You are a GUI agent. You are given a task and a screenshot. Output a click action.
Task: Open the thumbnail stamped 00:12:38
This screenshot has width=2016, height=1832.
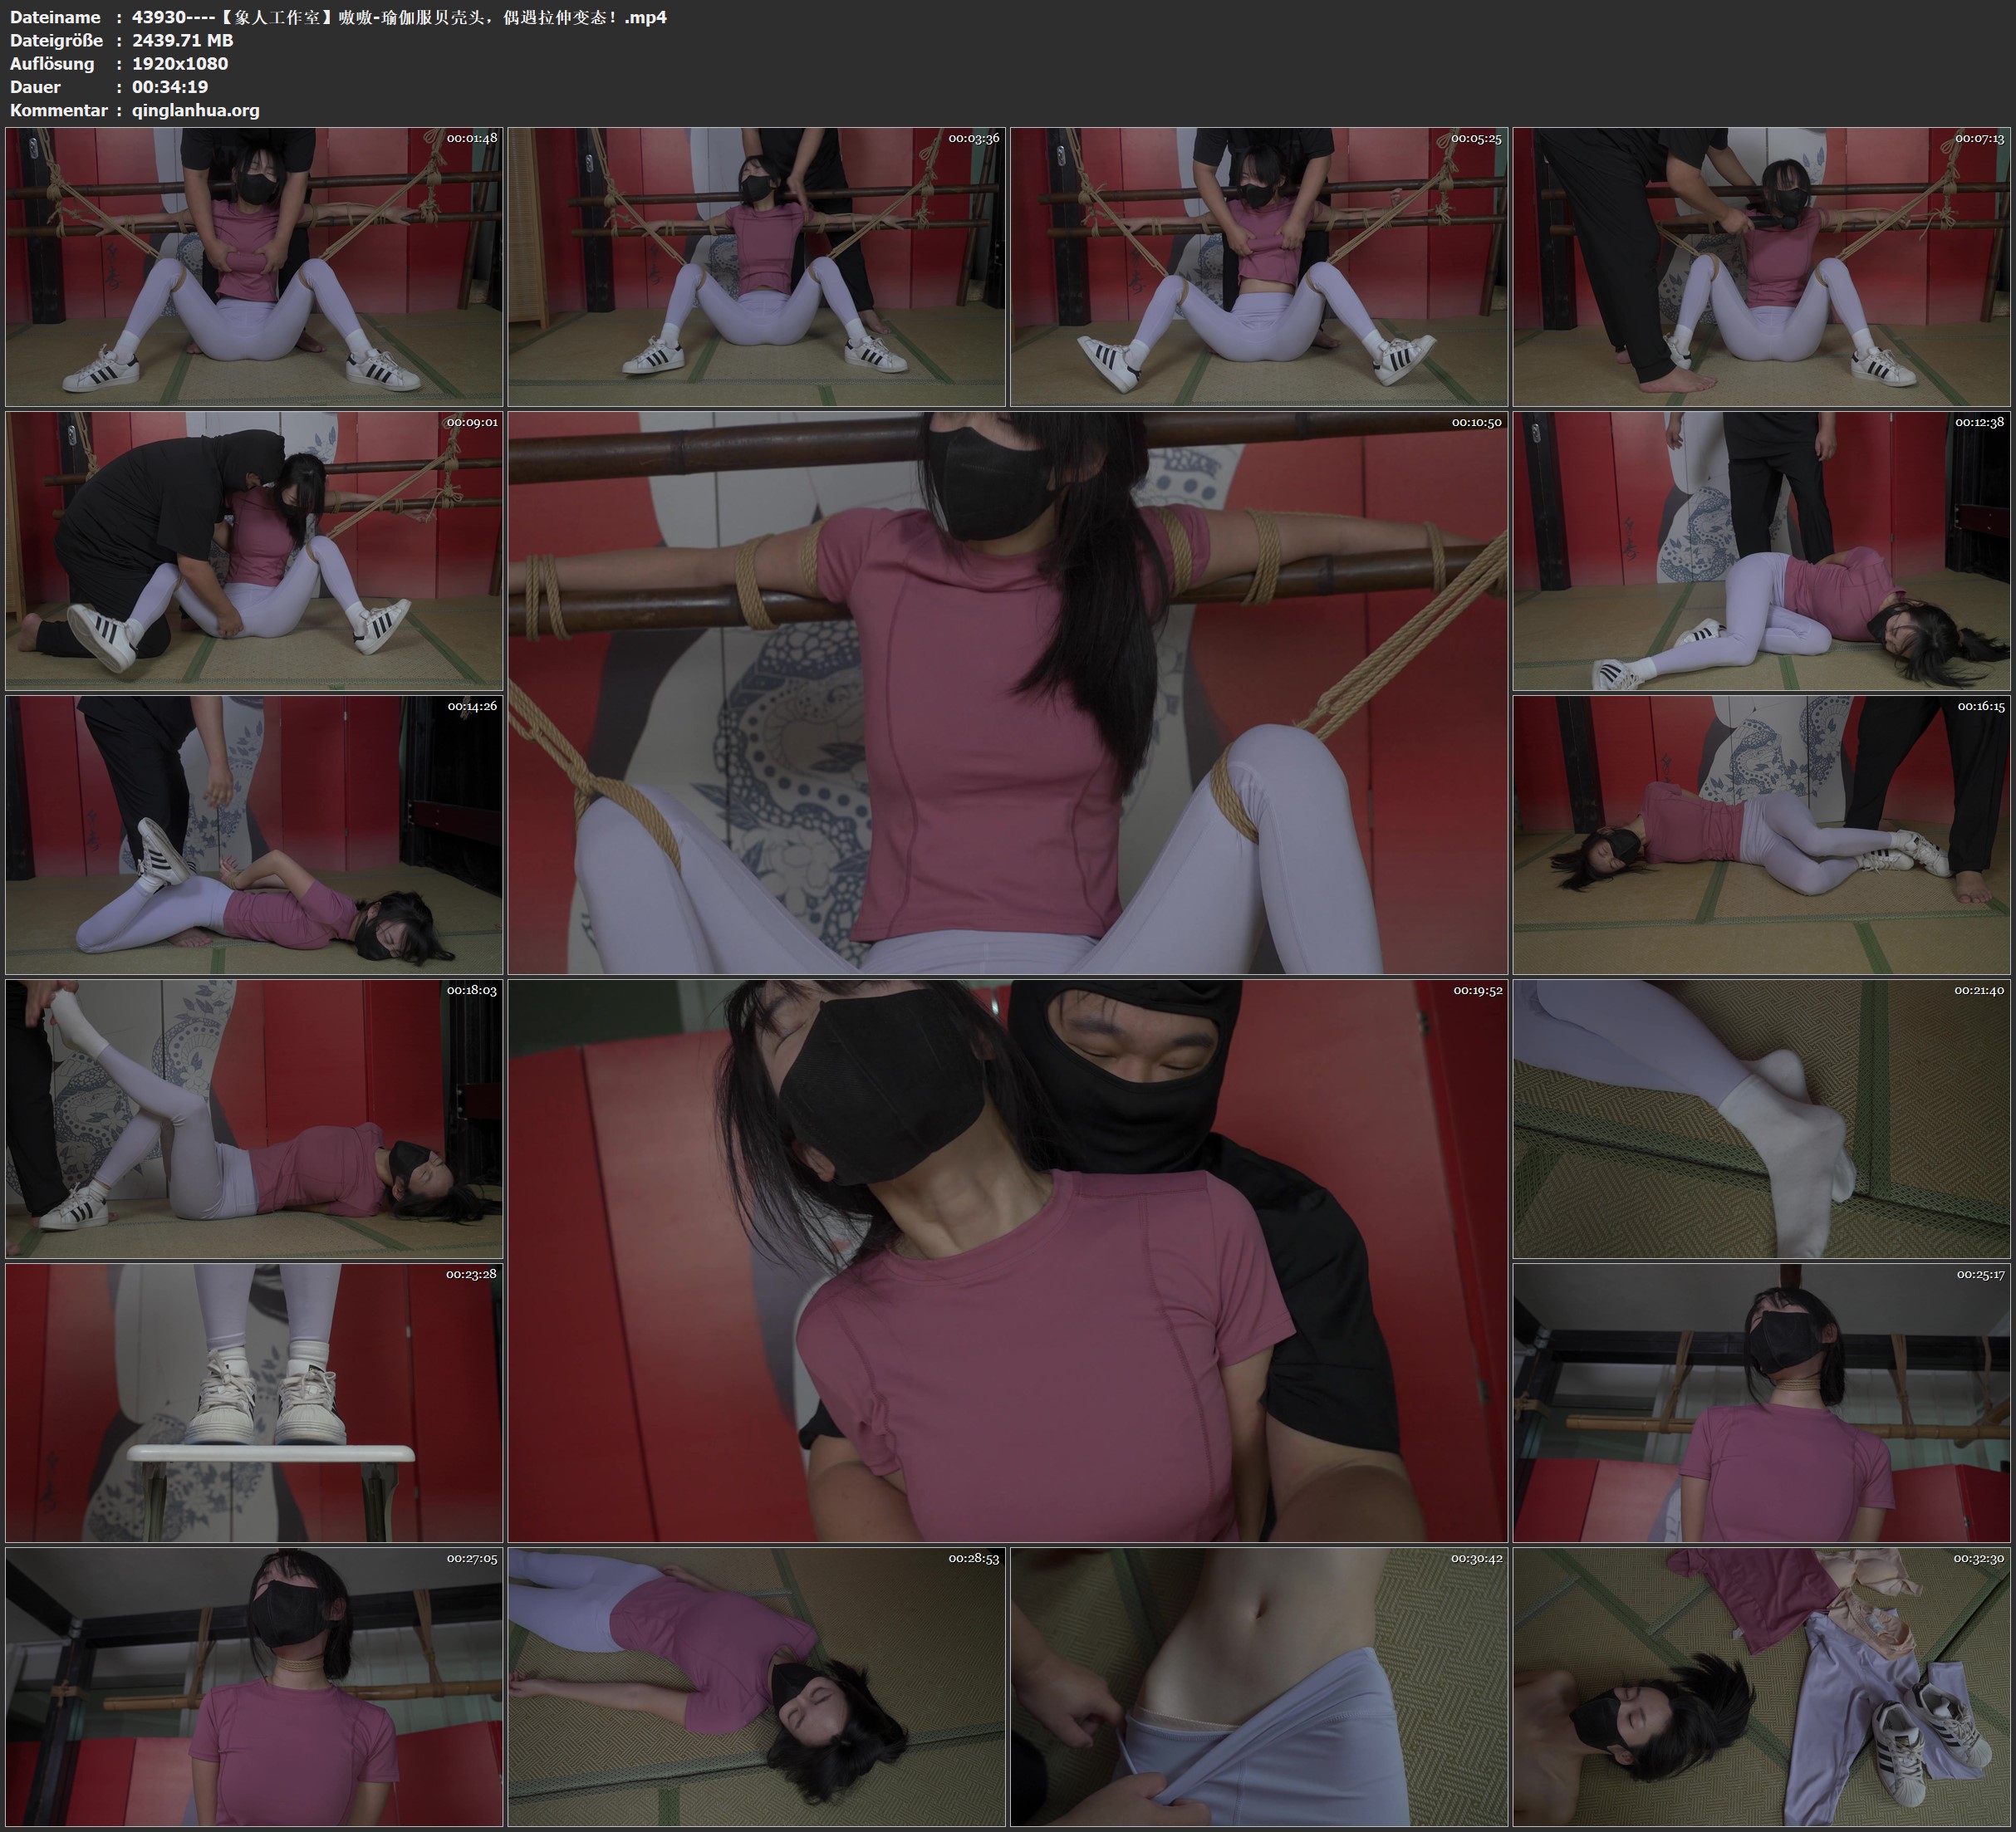coord(1761,550)
